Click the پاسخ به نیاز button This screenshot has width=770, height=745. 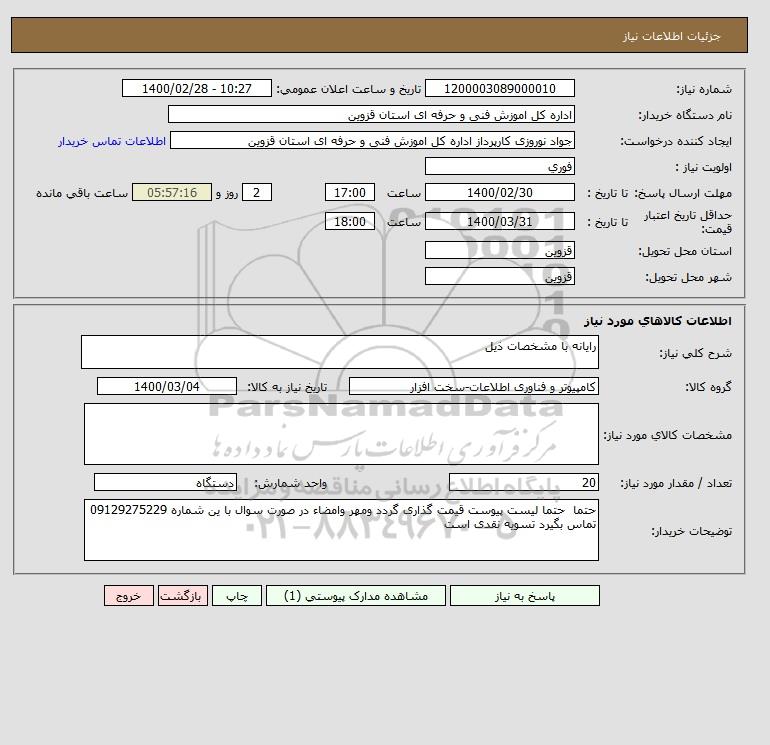tap(524, 596)
